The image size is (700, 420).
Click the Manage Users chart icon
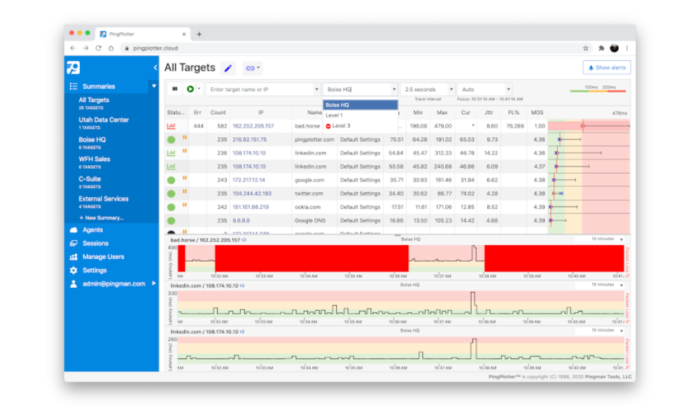[74, 257]
